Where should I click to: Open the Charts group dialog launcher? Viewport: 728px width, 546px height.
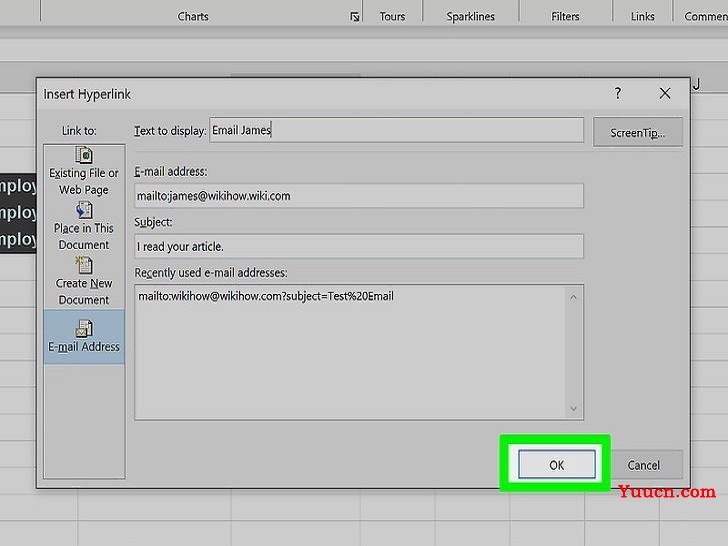(x=355, y=17)
